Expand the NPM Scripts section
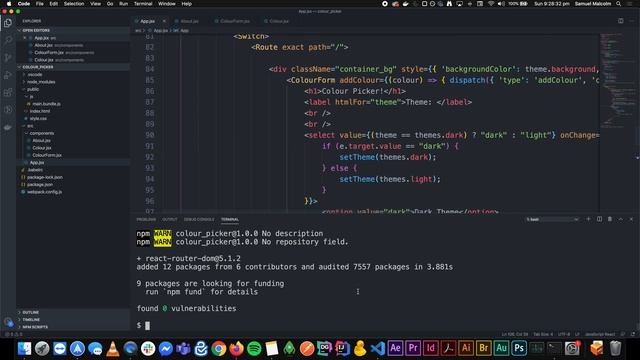This screenshot has height=360, width=640. click(35, 327)
